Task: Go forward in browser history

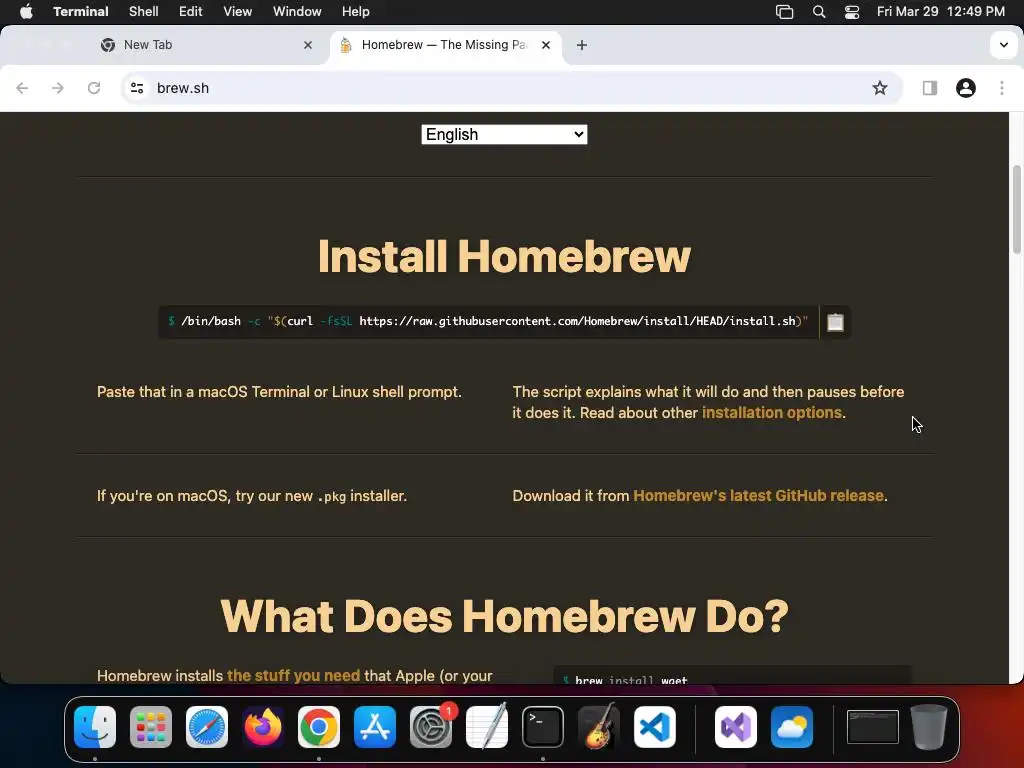Action: click(58, 88)
